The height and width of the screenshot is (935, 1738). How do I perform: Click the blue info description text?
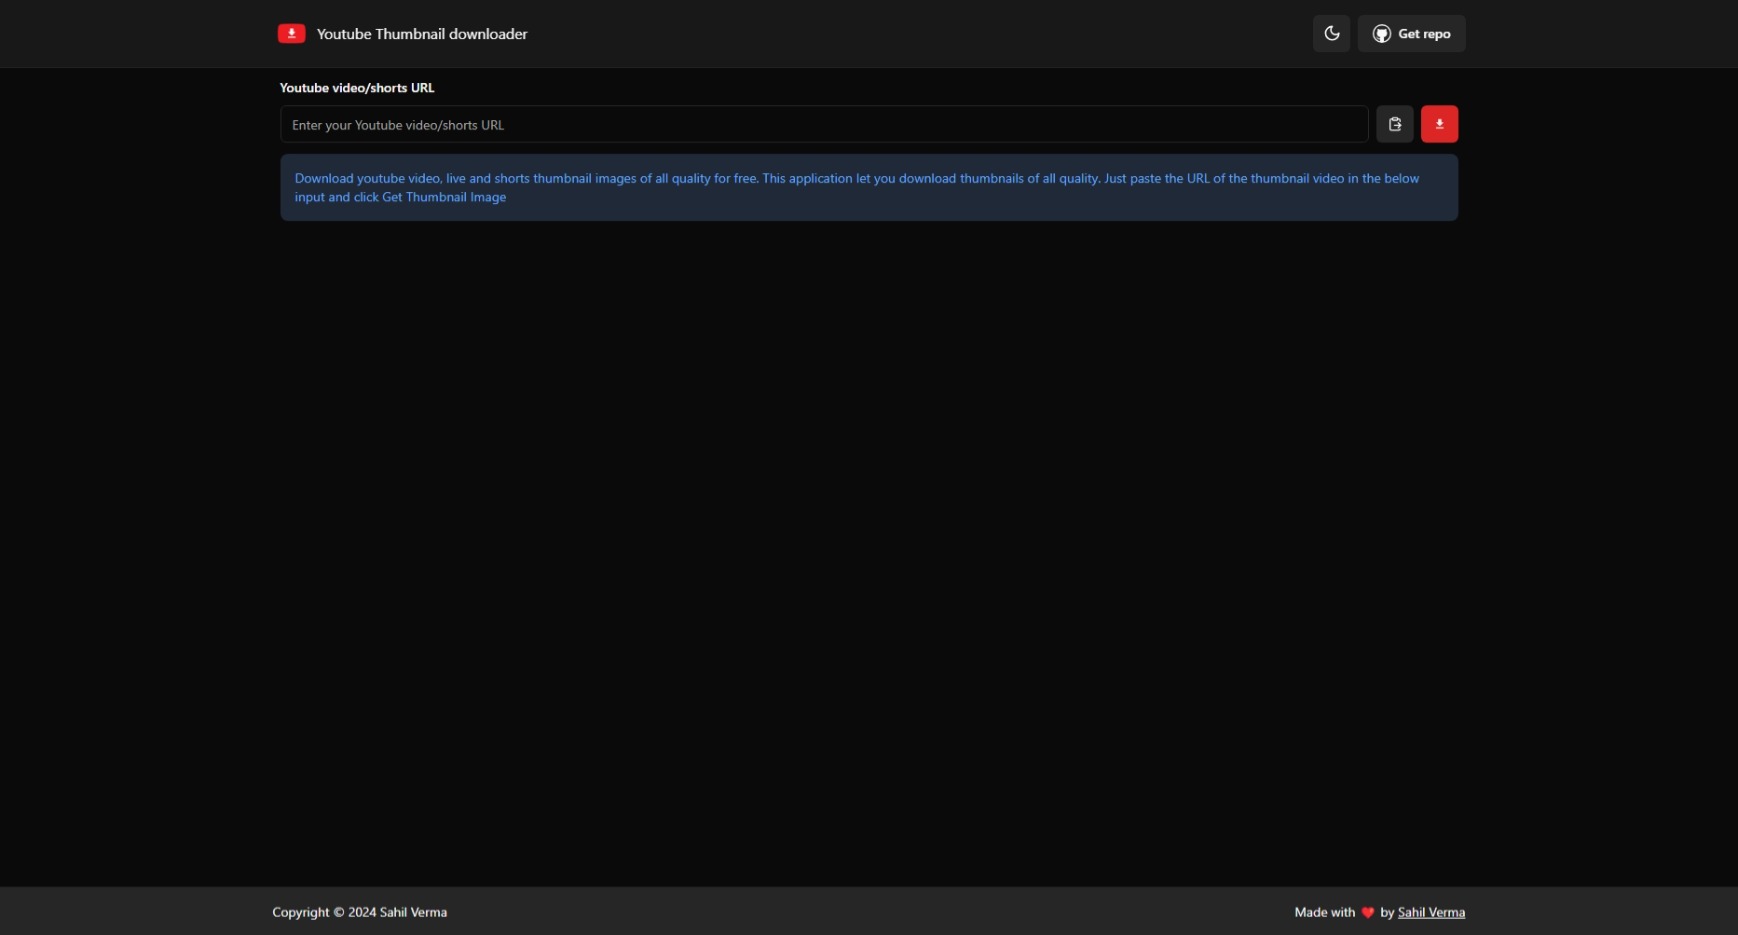(857, 188)
